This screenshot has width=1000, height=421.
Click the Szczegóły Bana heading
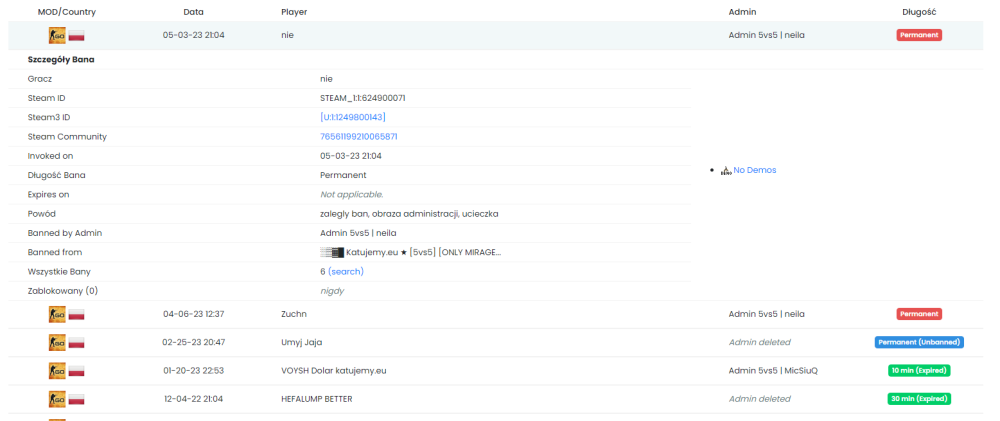pyautogui.click(x=61, y=60)
